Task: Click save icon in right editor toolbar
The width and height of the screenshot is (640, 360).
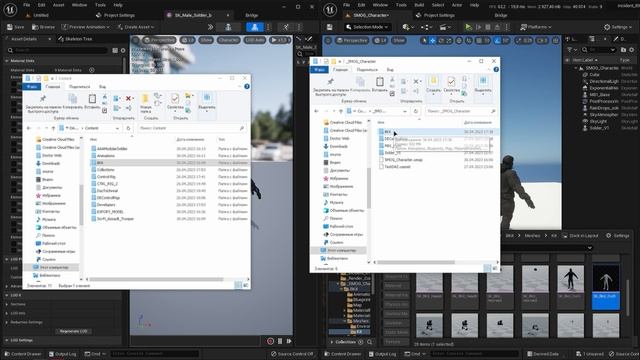Action: click(330, 27)
